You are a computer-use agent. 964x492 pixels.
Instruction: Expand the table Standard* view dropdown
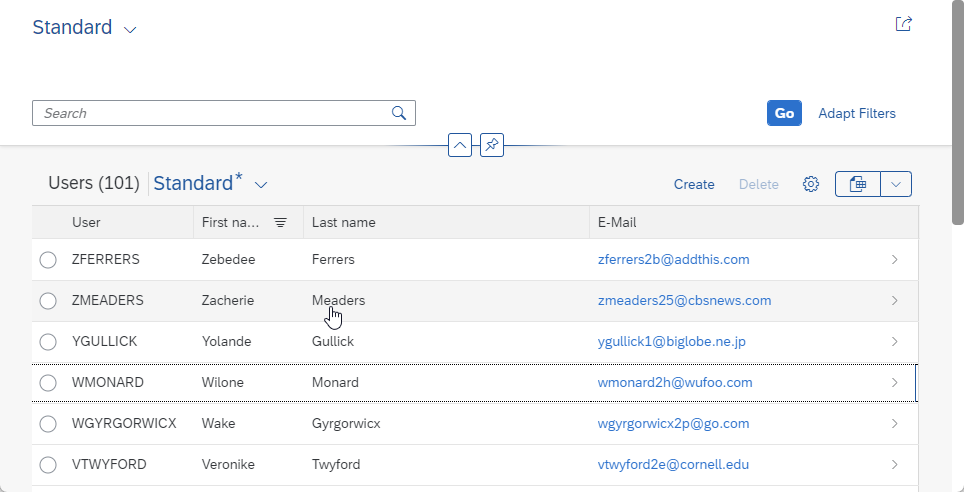point(261,184)
